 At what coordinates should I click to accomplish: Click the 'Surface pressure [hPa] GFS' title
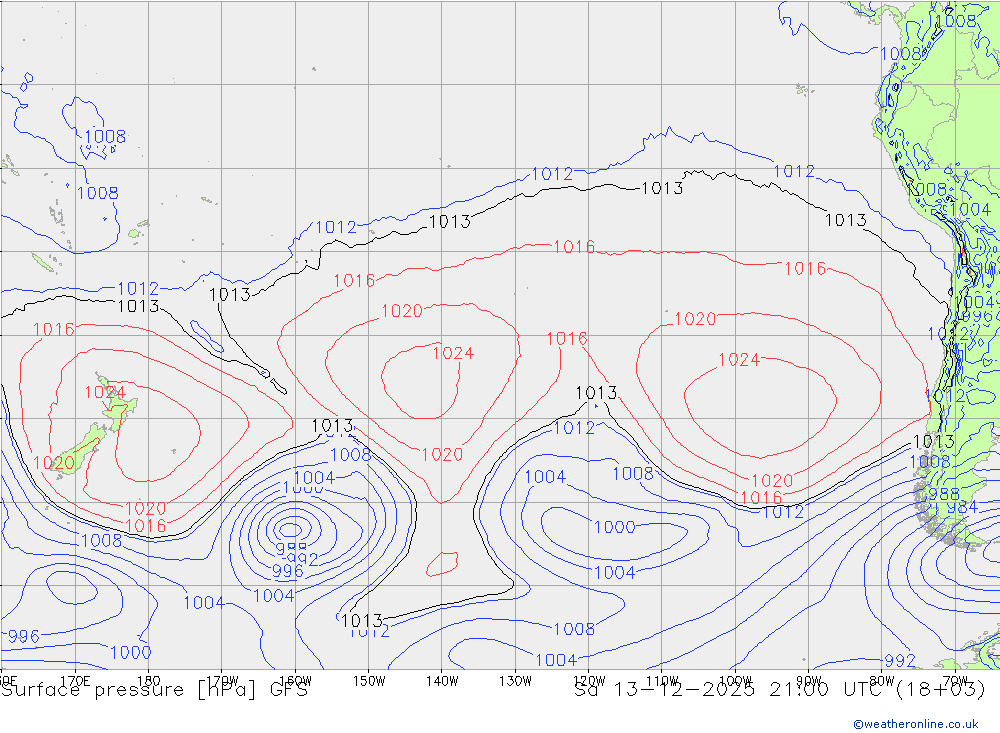(154, 690)
